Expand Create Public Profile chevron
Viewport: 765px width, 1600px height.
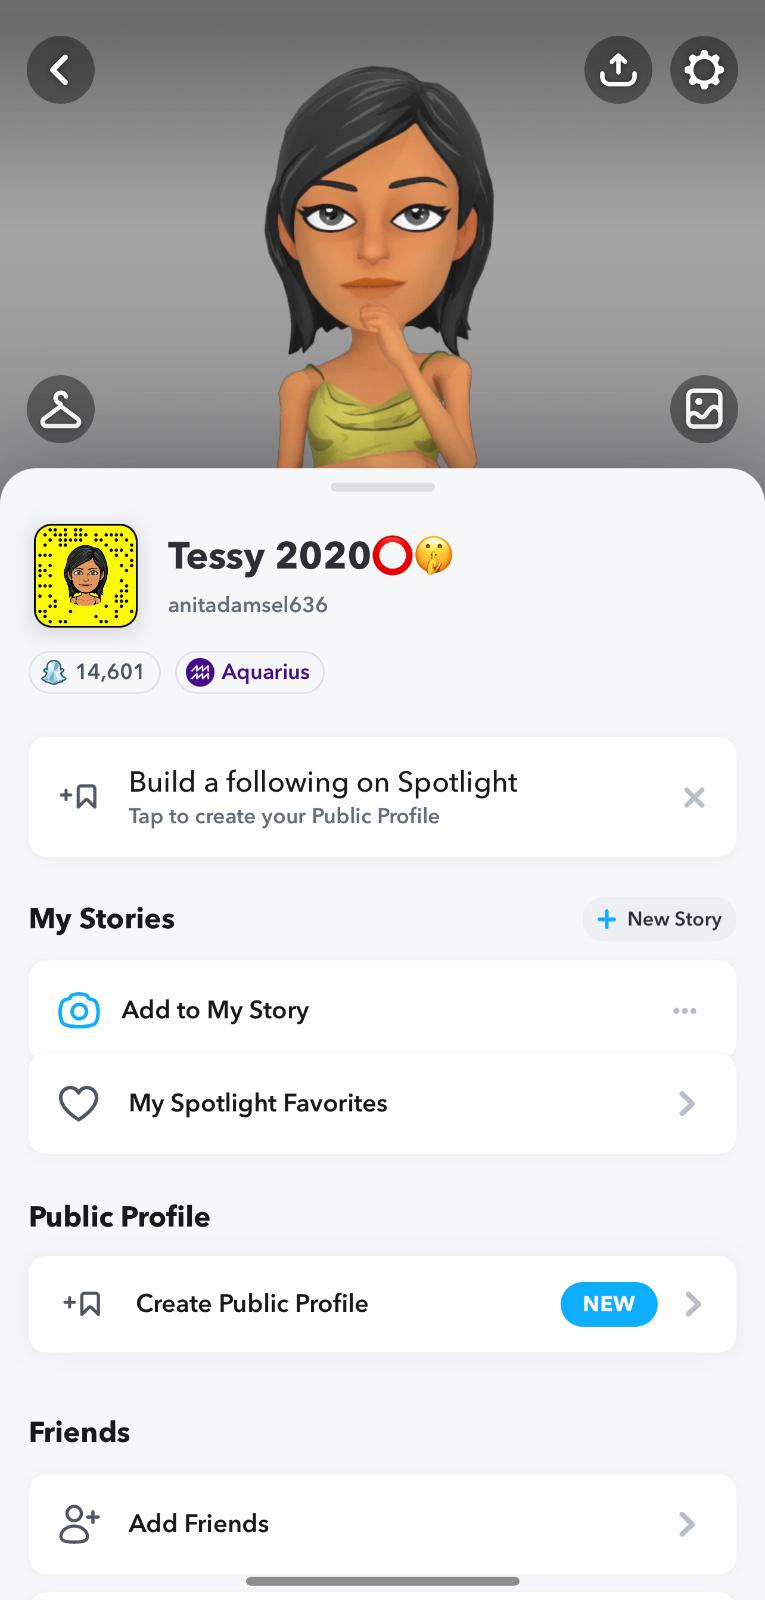[693, 1304]
